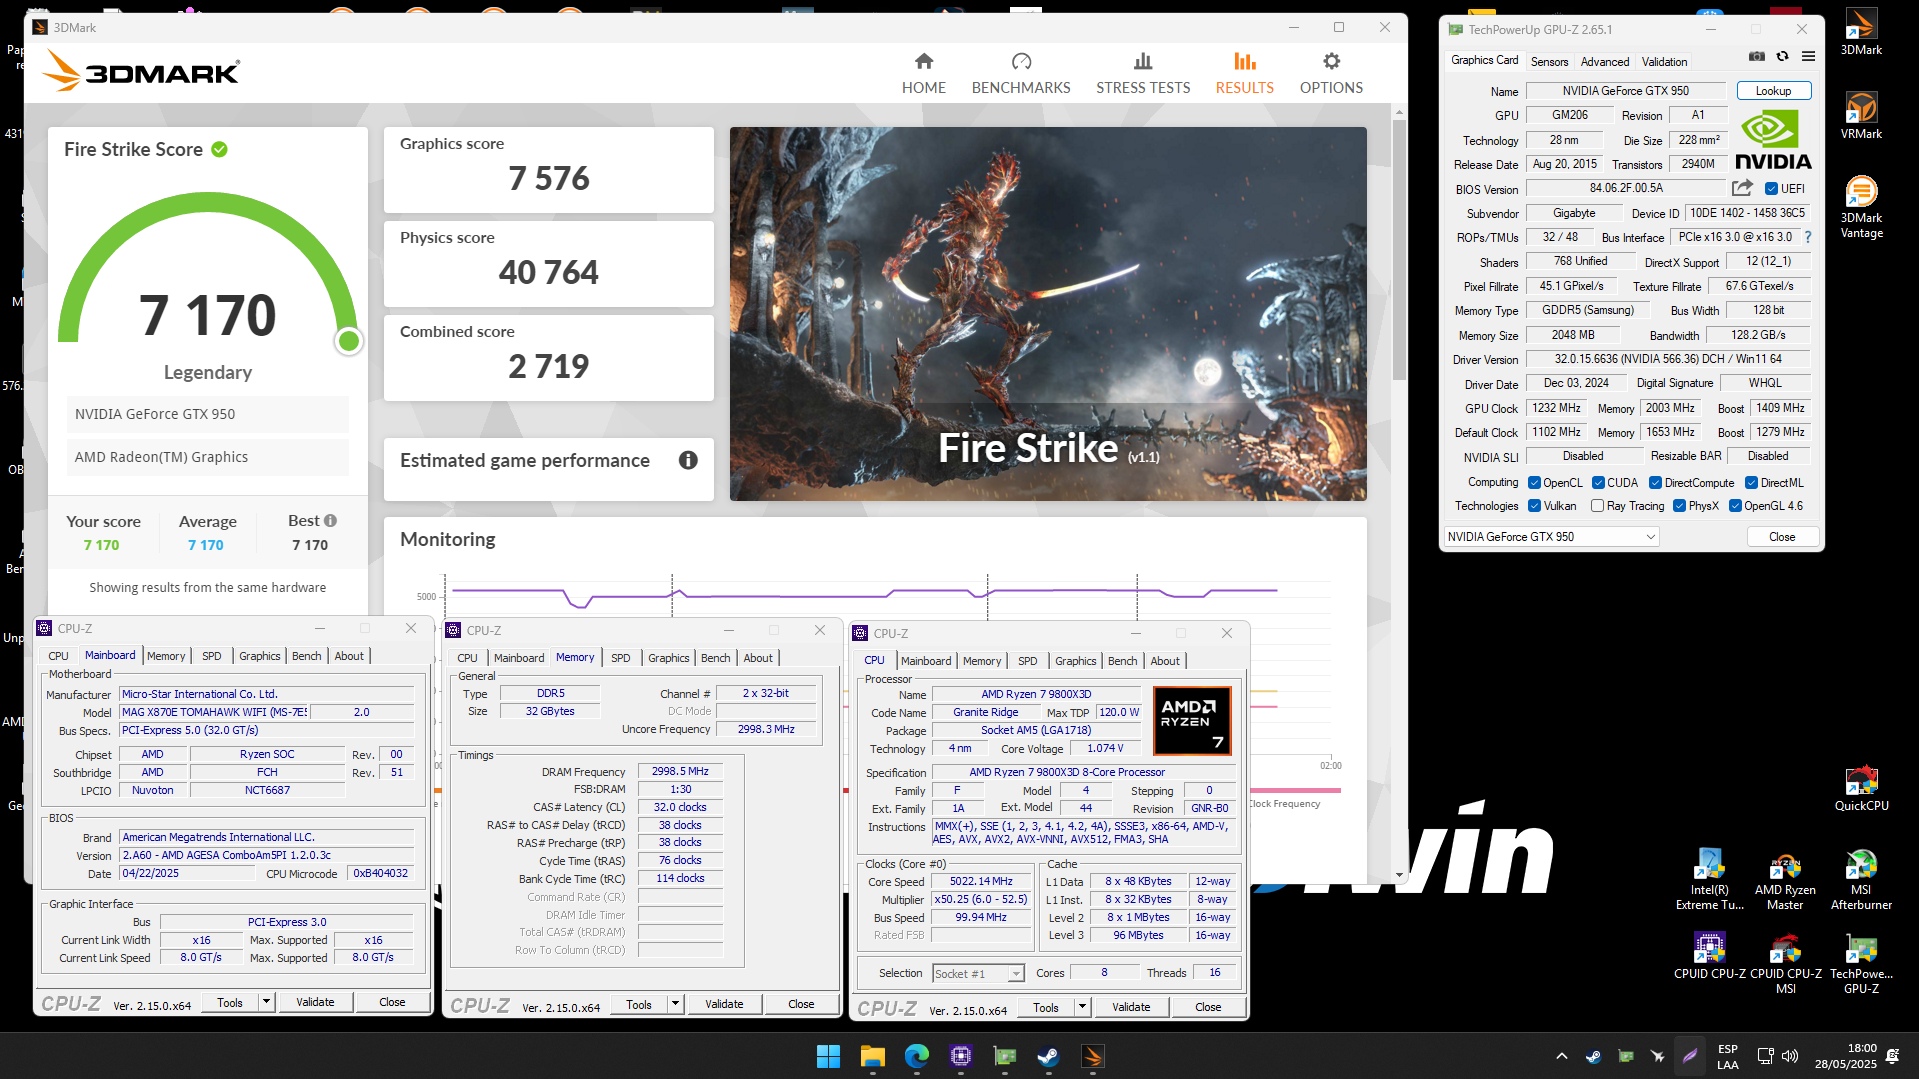Open the TechPowerUp GPU-Z desktop shortcut
The width and height of the screenshot is (1919, 1079).
1861,963
